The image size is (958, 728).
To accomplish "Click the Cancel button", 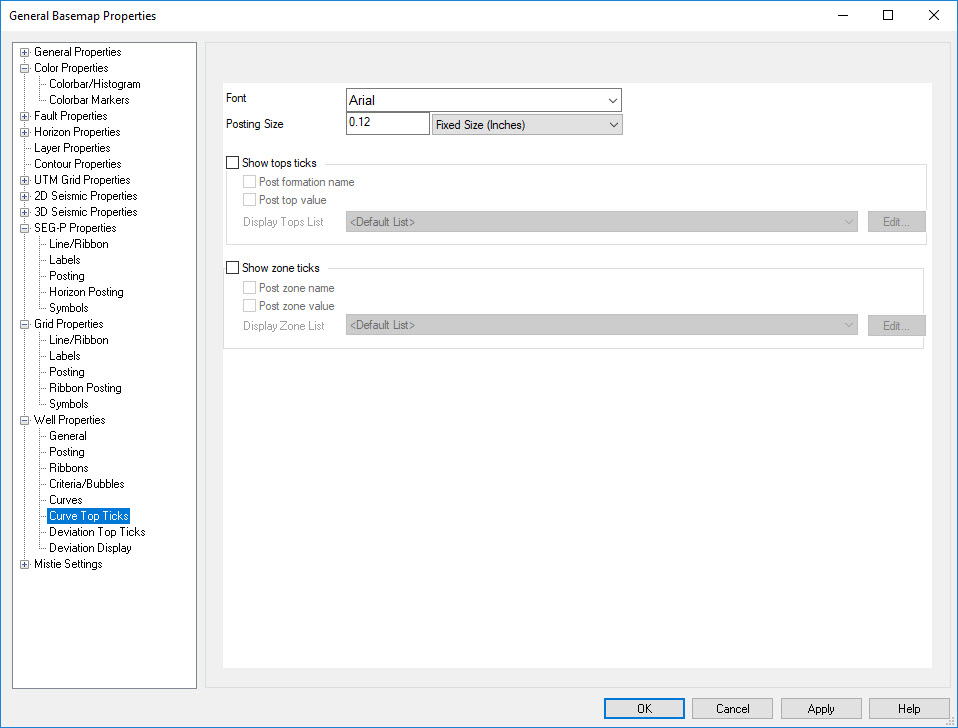I will pos(732,709).
